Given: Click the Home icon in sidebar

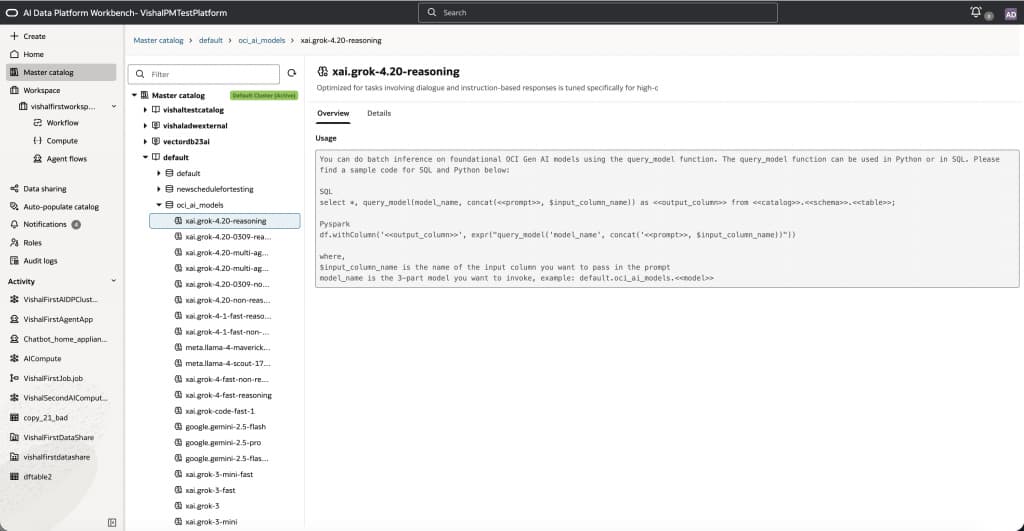Looking at the screenshot, I should click(x=14, y=54).
